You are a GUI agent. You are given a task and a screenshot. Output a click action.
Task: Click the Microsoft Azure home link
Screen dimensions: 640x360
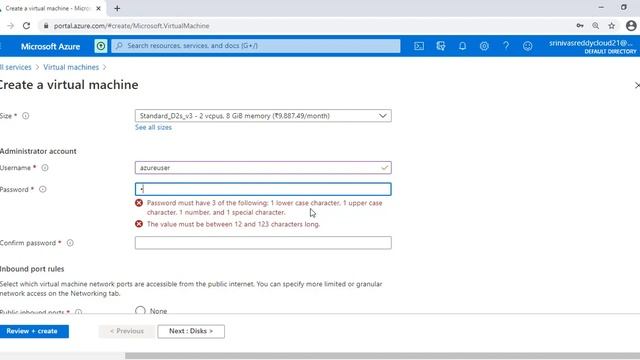[x=50, y=46]
